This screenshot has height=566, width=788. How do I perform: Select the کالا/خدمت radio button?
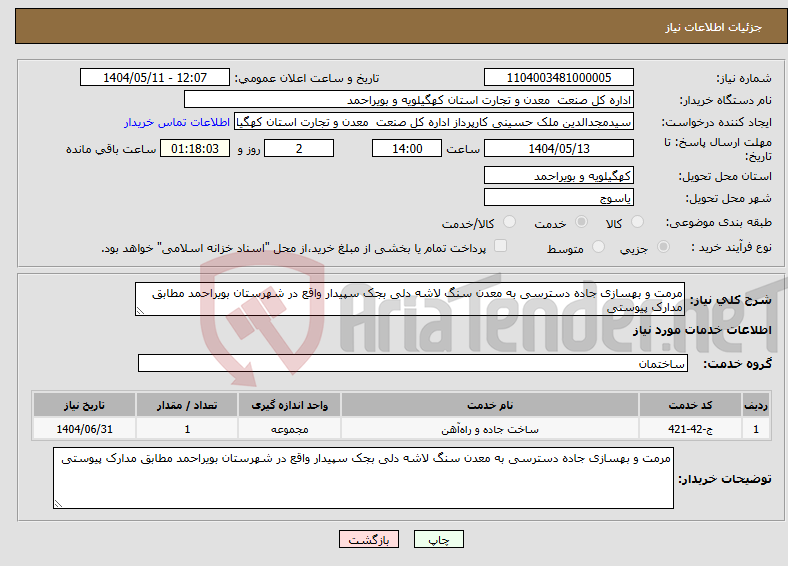[x=509, y=222]
